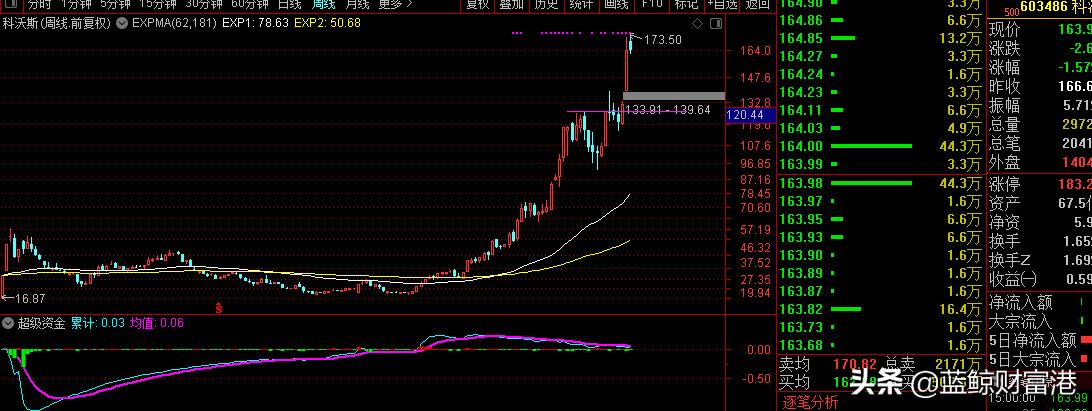
Task: Open the 画线 drawing tools
Action: pyautogui.click(x=616, y=4)
